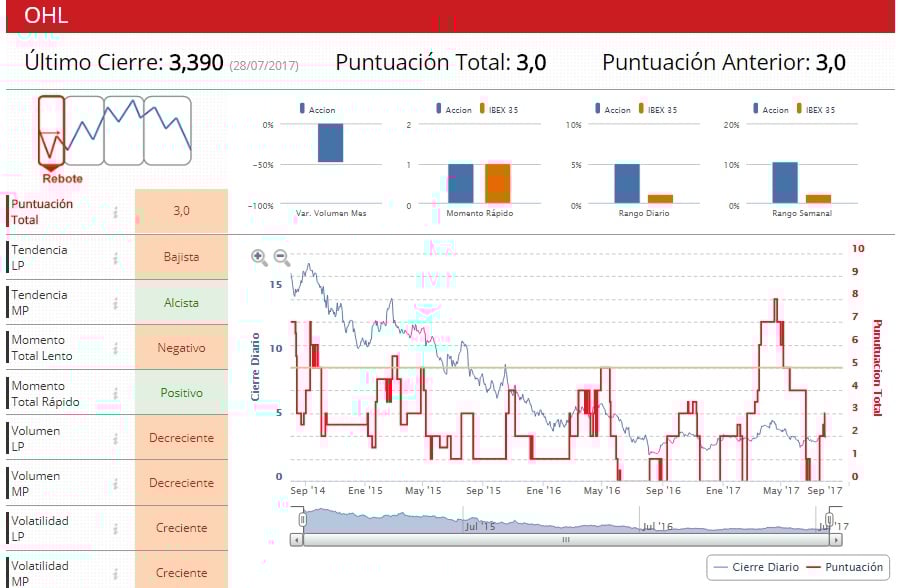898x588 pixels.
Task: Click Decreciente value for Volumen MP
Action: pyautogui.click(x=182, y=483)
